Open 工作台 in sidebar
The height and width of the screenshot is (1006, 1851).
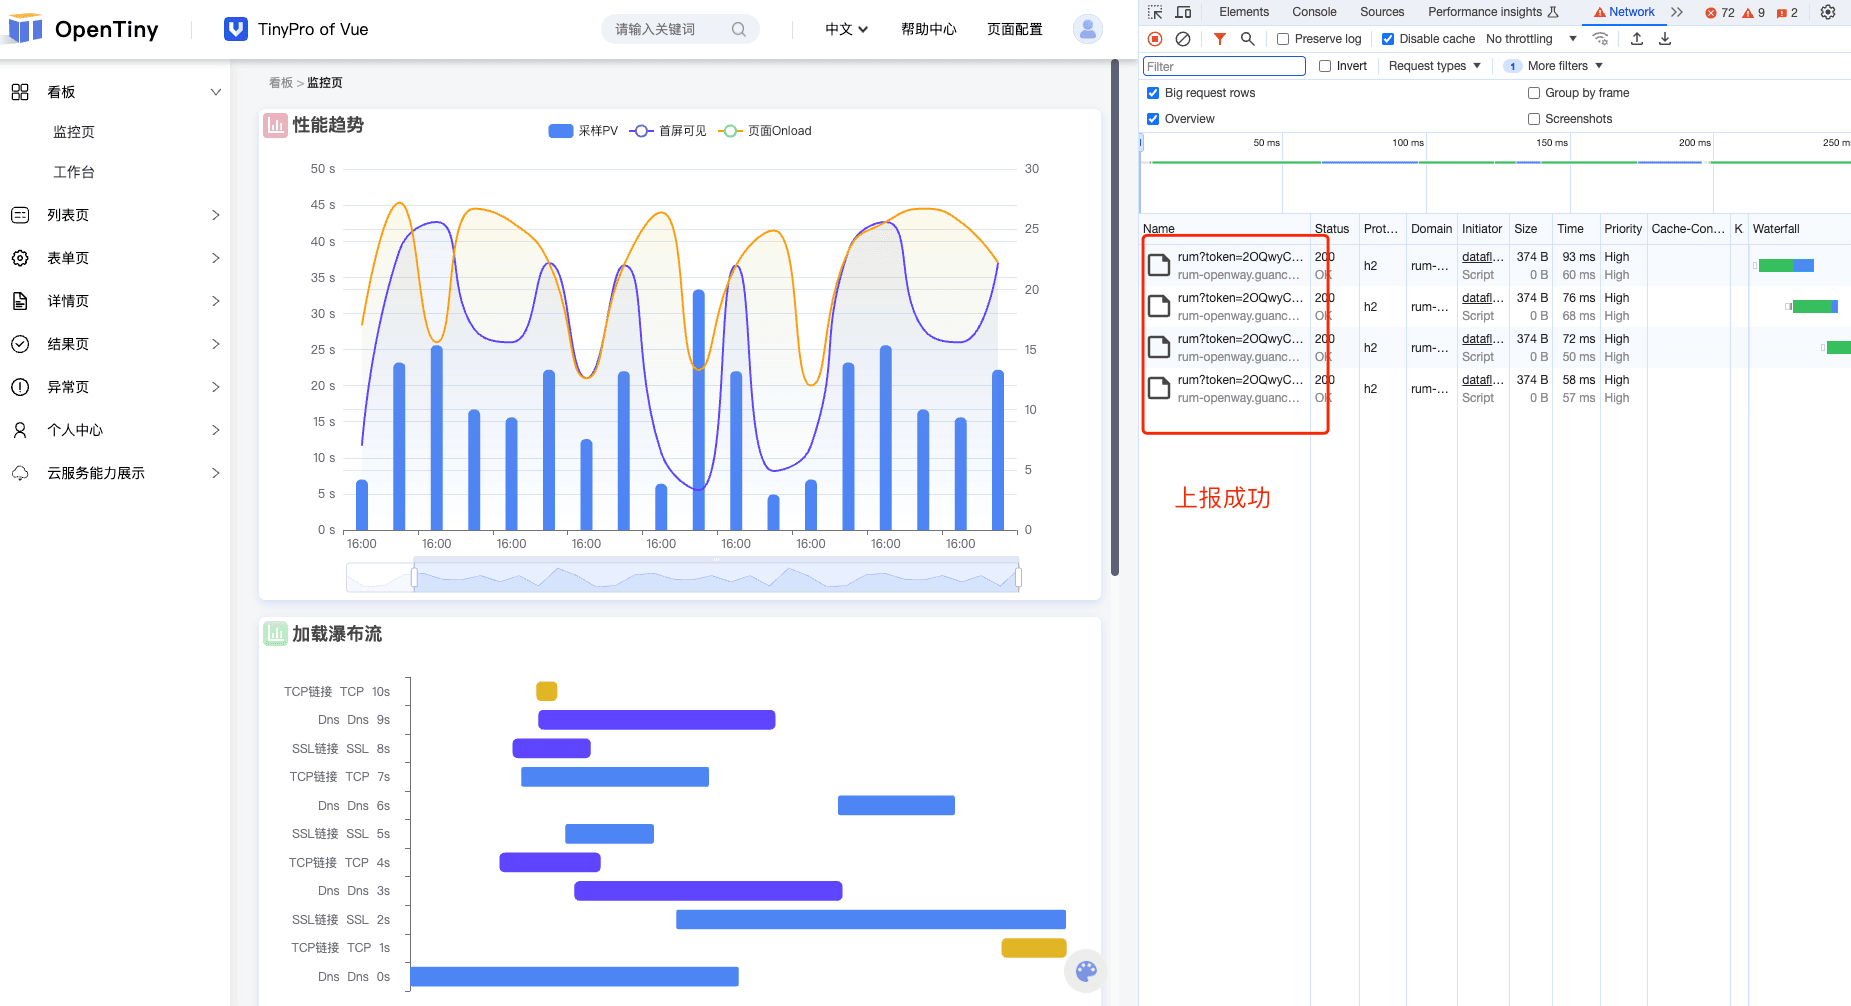pos(74,172)
